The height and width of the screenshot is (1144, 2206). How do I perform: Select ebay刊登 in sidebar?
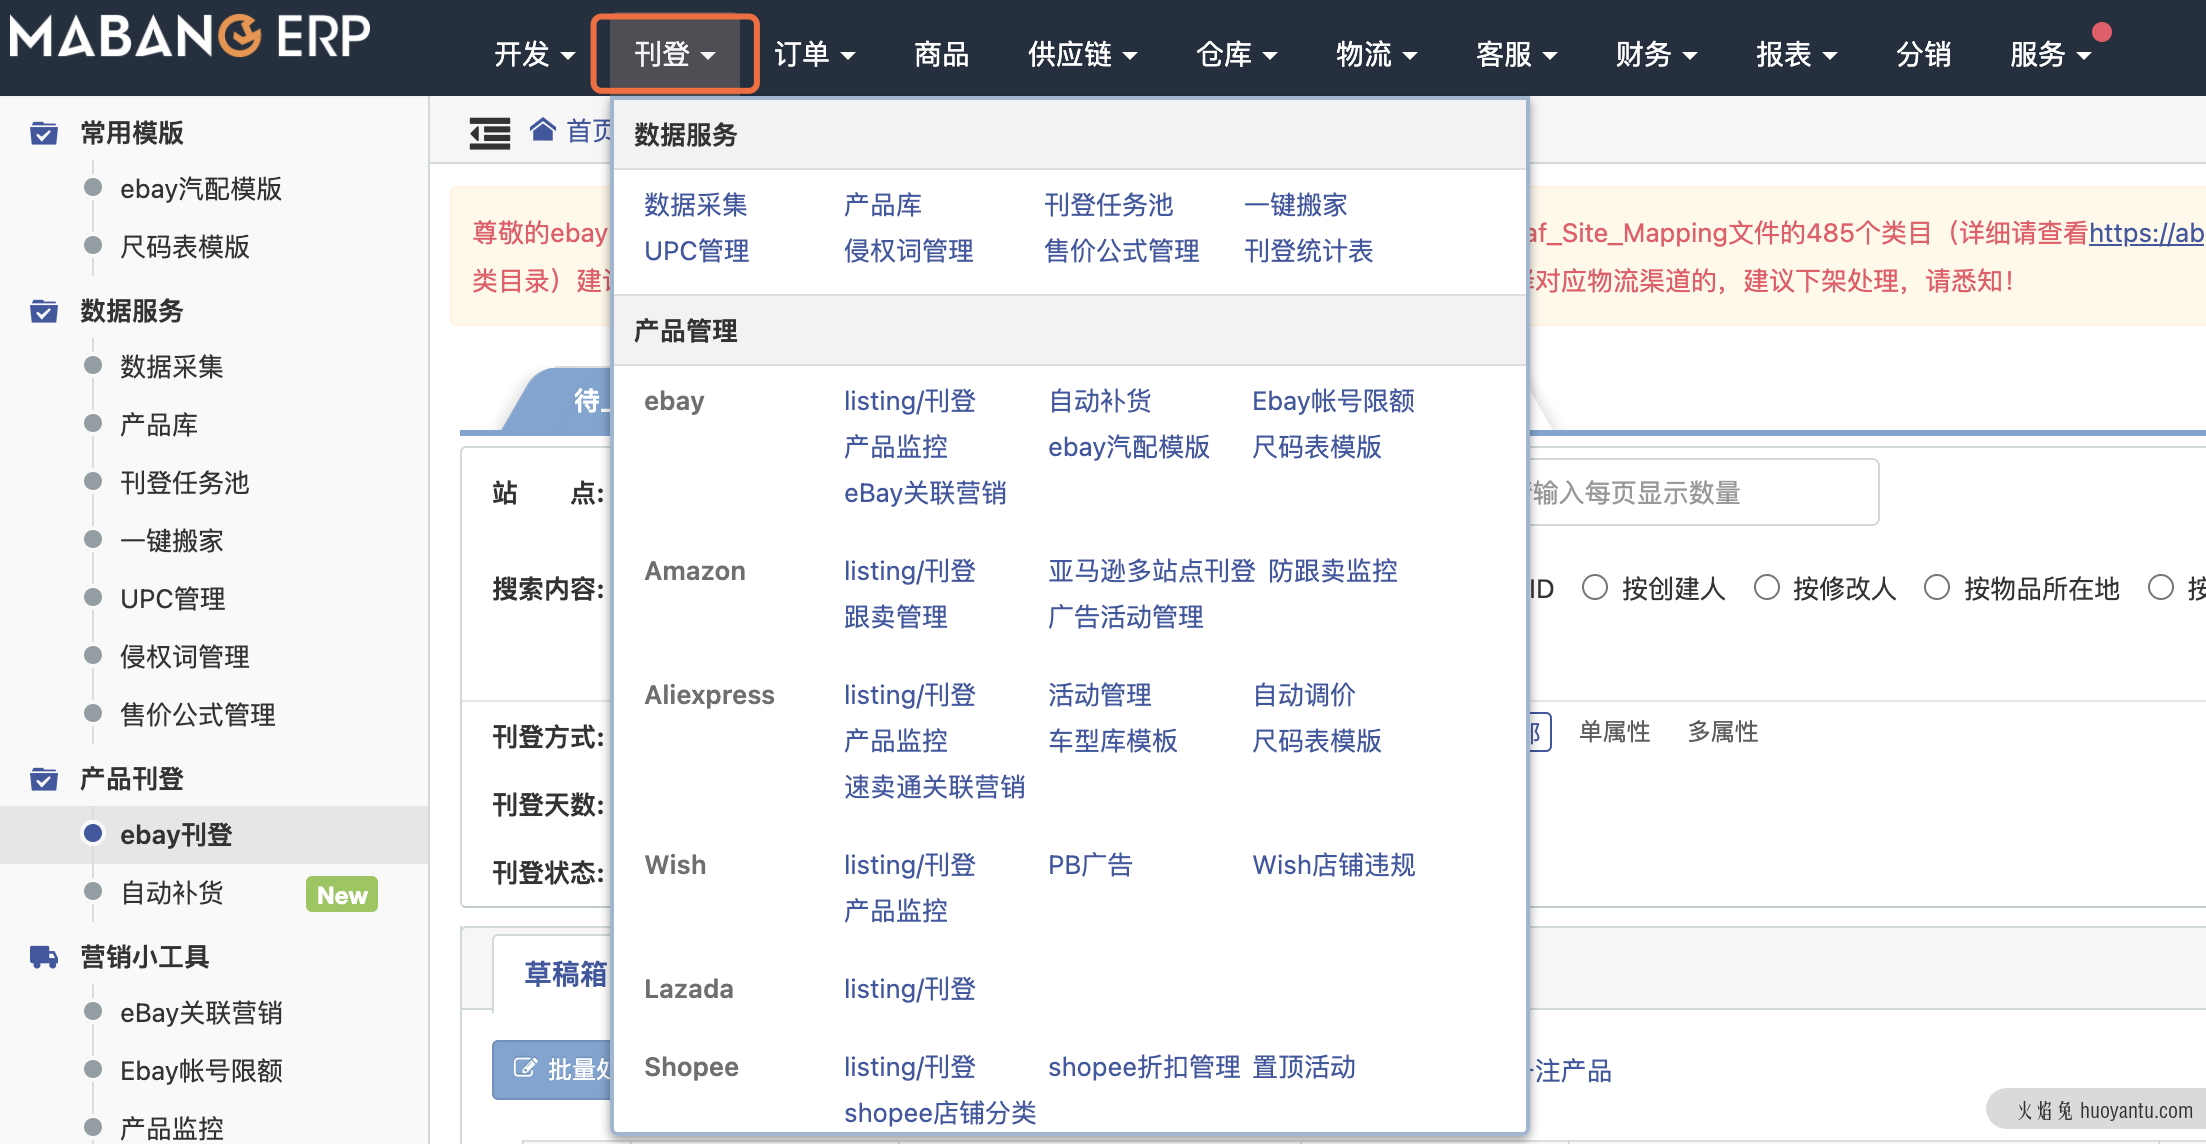176,835
